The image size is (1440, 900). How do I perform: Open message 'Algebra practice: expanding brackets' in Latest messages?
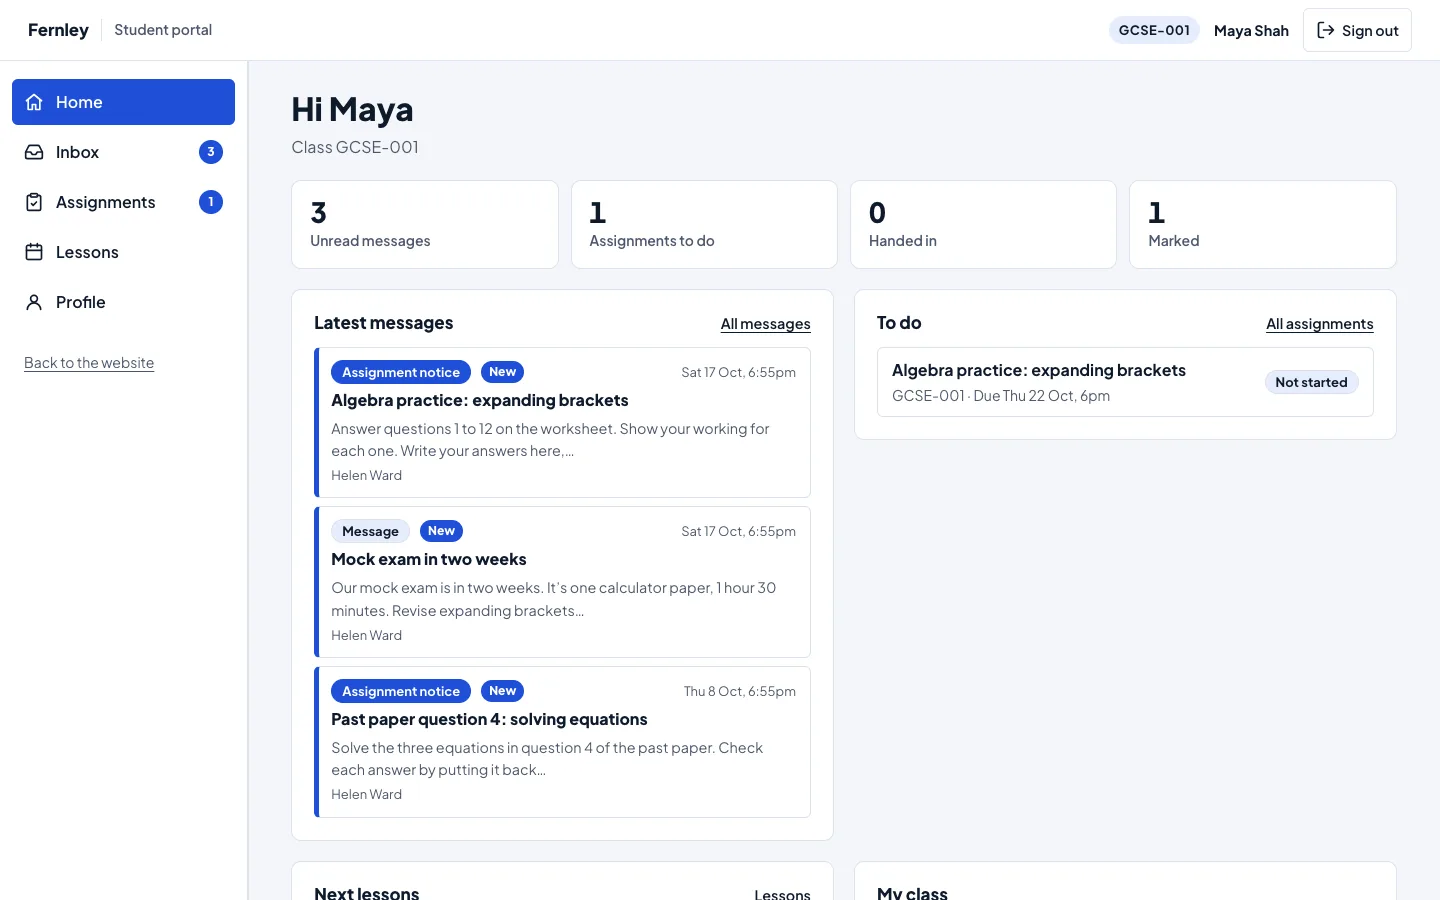(562, 422)
